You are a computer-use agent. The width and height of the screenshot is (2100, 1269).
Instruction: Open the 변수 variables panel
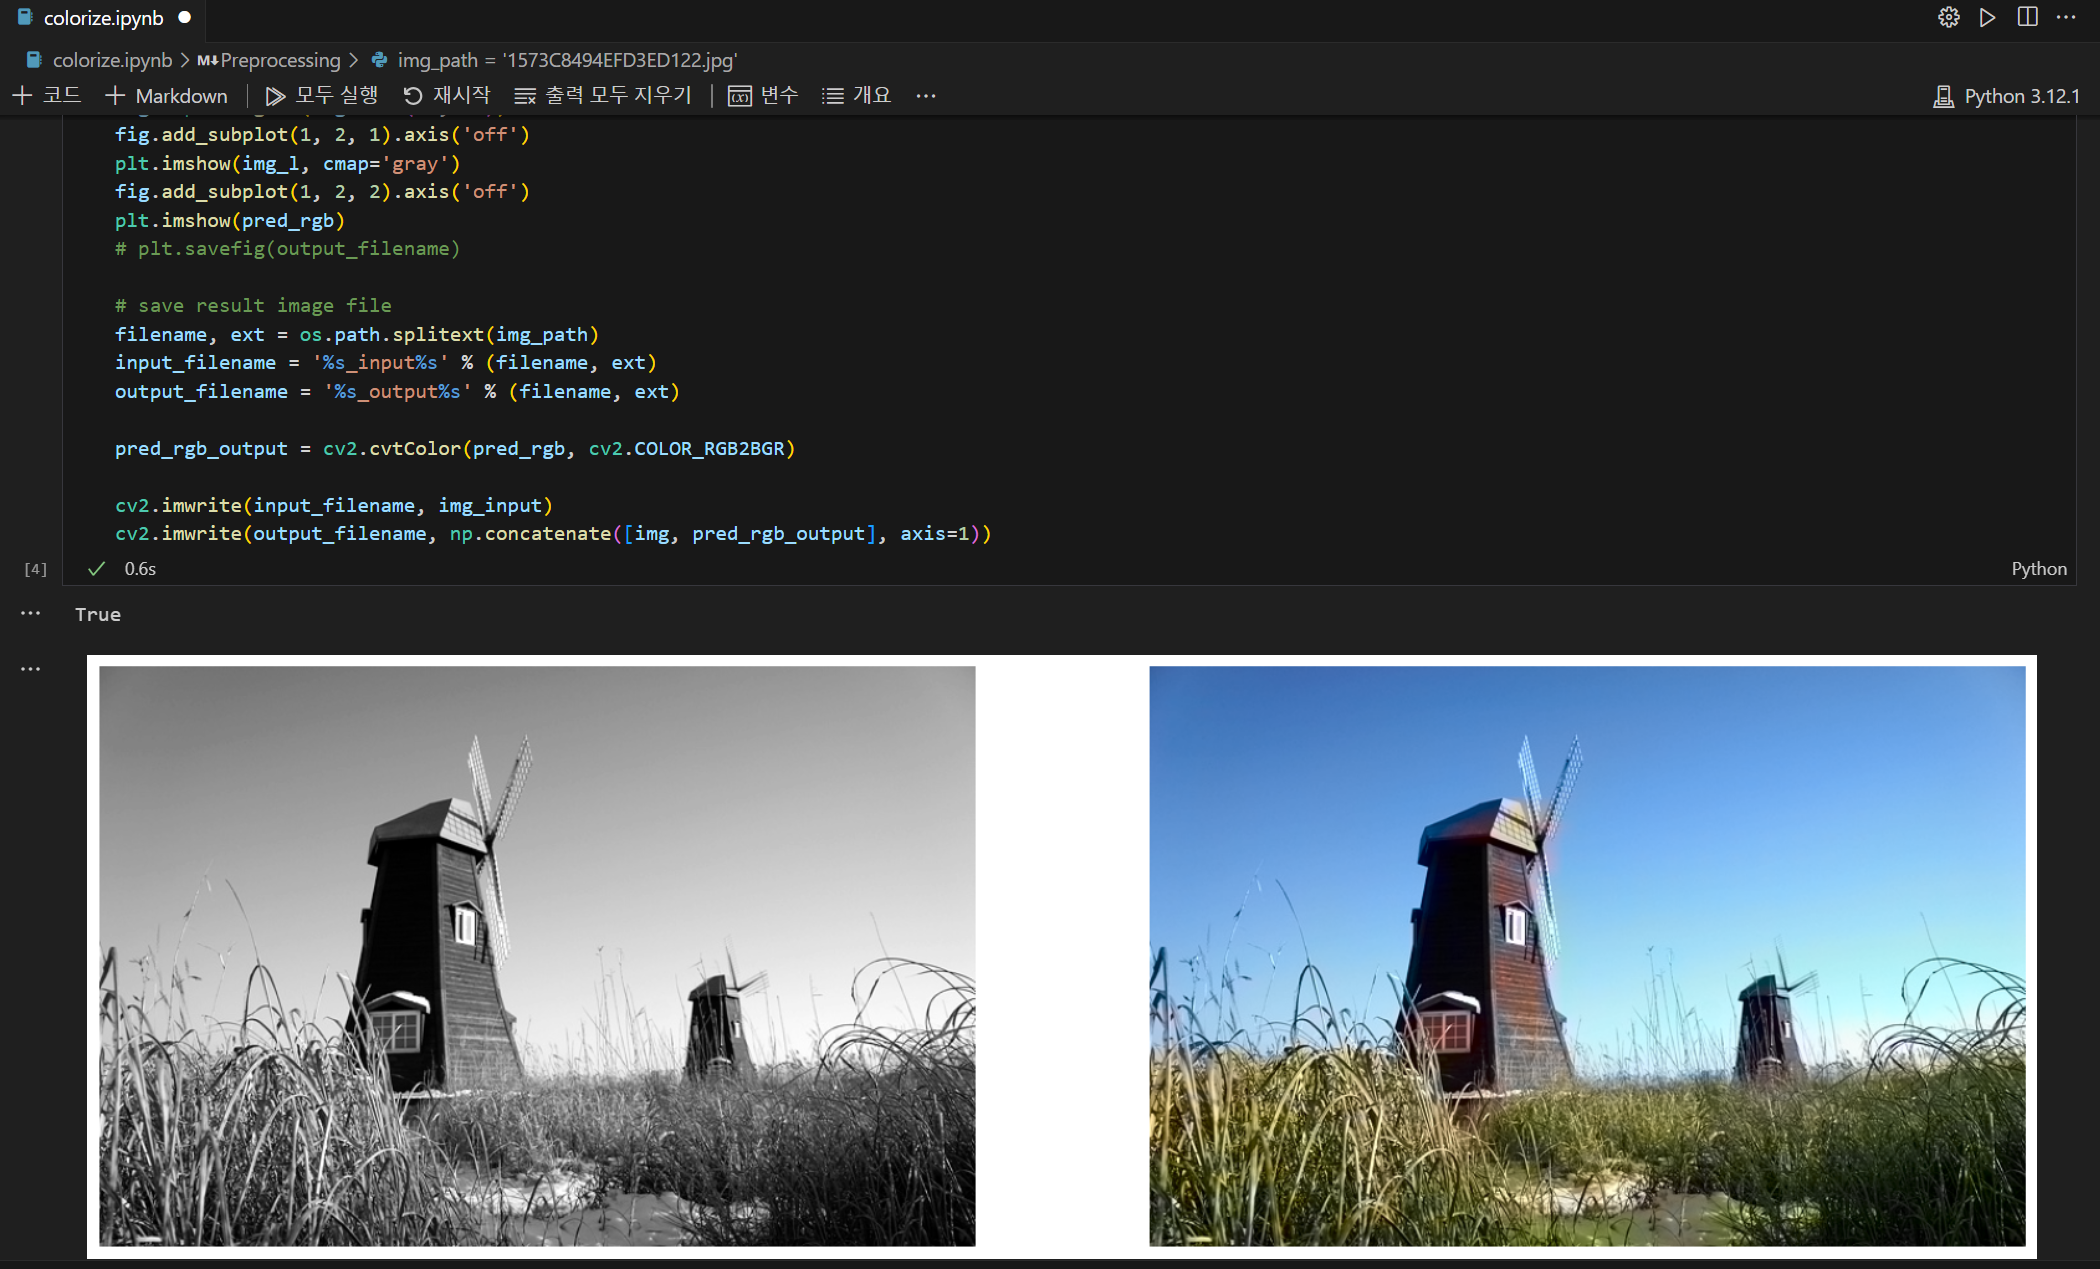click(763, 95)
